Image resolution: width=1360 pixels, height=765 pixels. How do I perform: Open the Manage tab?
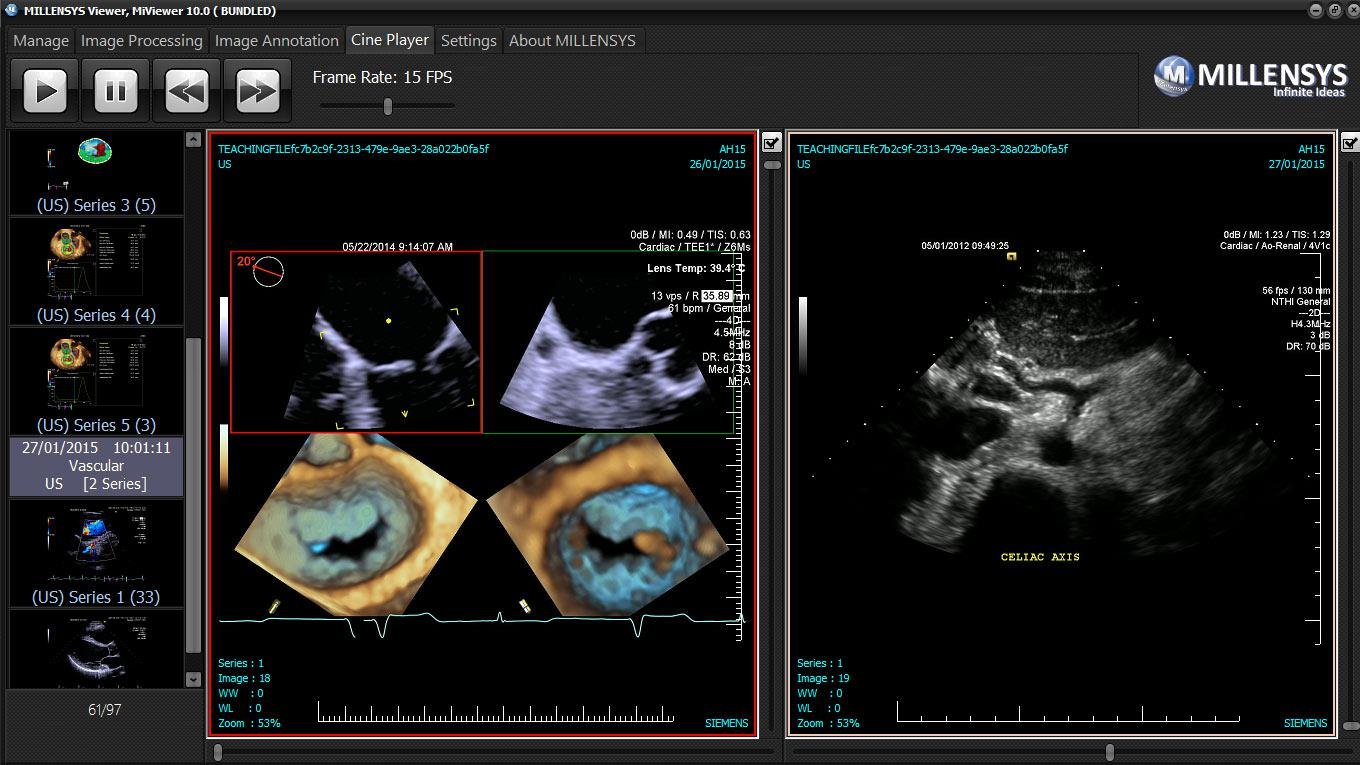click(x=41, y=41)
